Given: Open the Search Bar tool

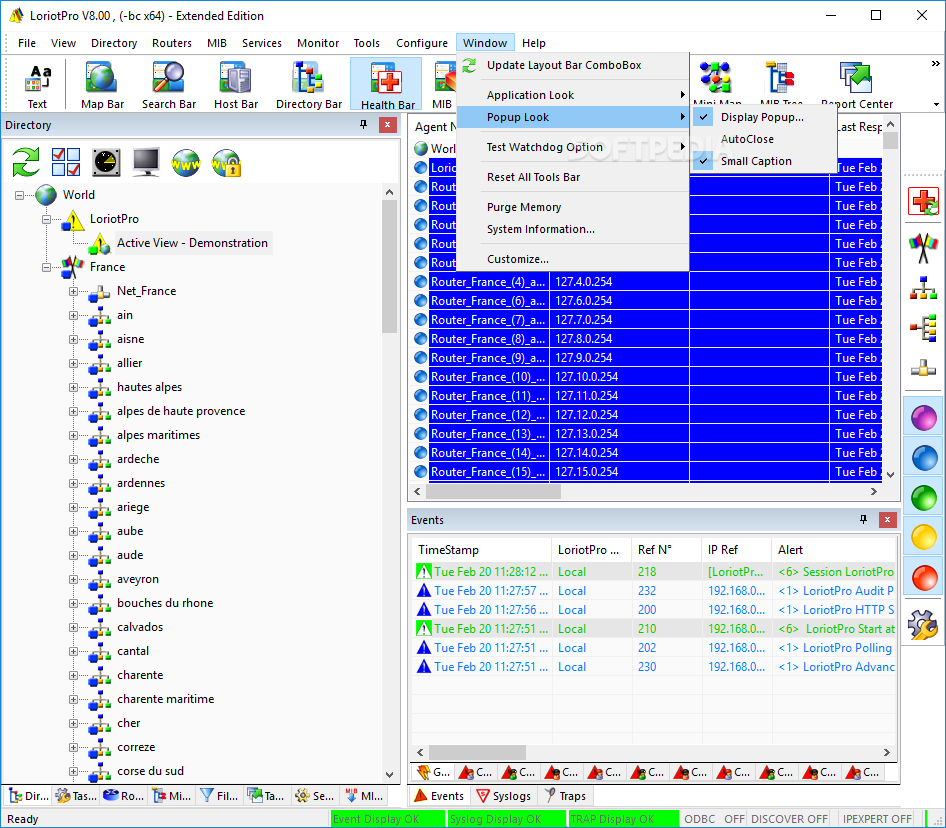Looking at the screenshot, I should pos(168,85).
